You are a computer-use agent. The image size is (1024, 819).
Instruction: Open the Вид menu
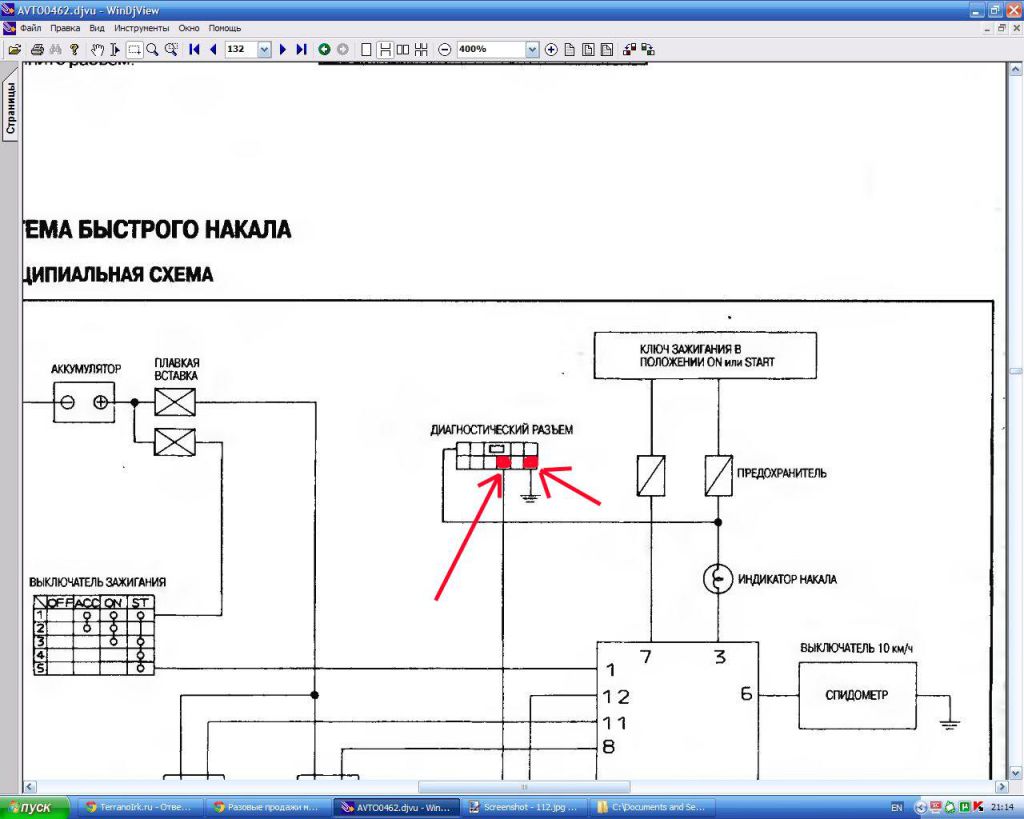click(97, 28)
